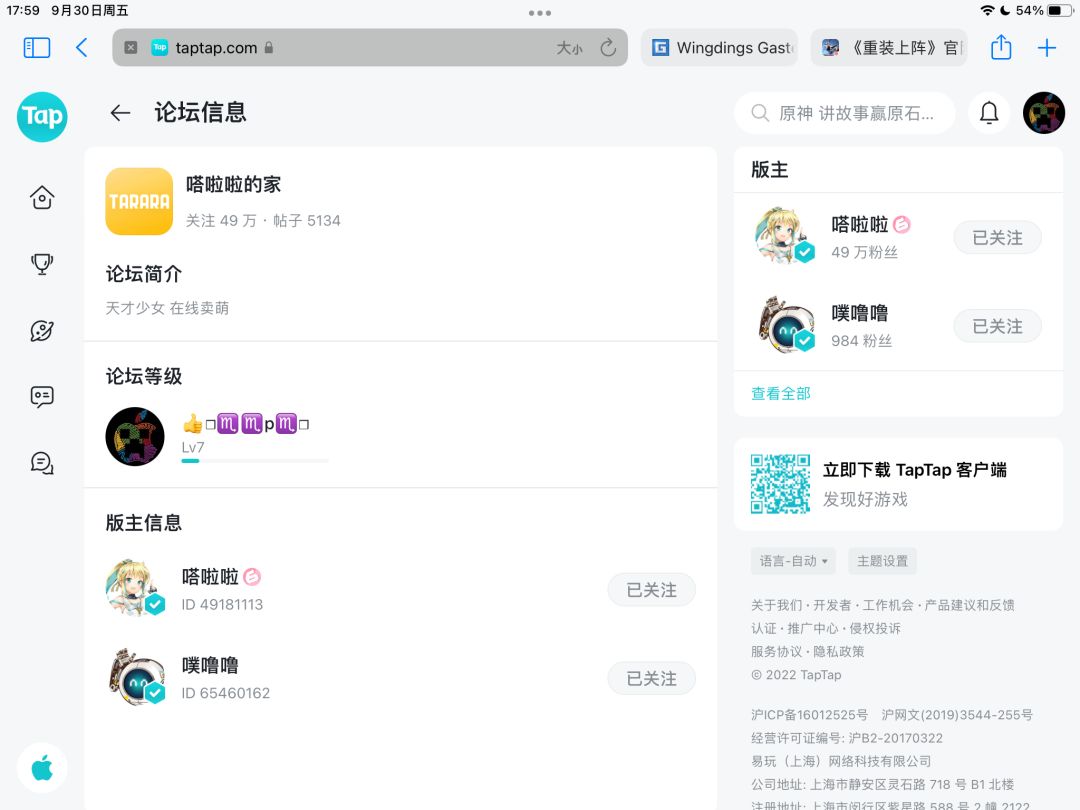This screenshot has width=1080, height=810.
Task: Click the pink badge beside 嗒啦啦 in 版主信息
Action: (252, 577)
